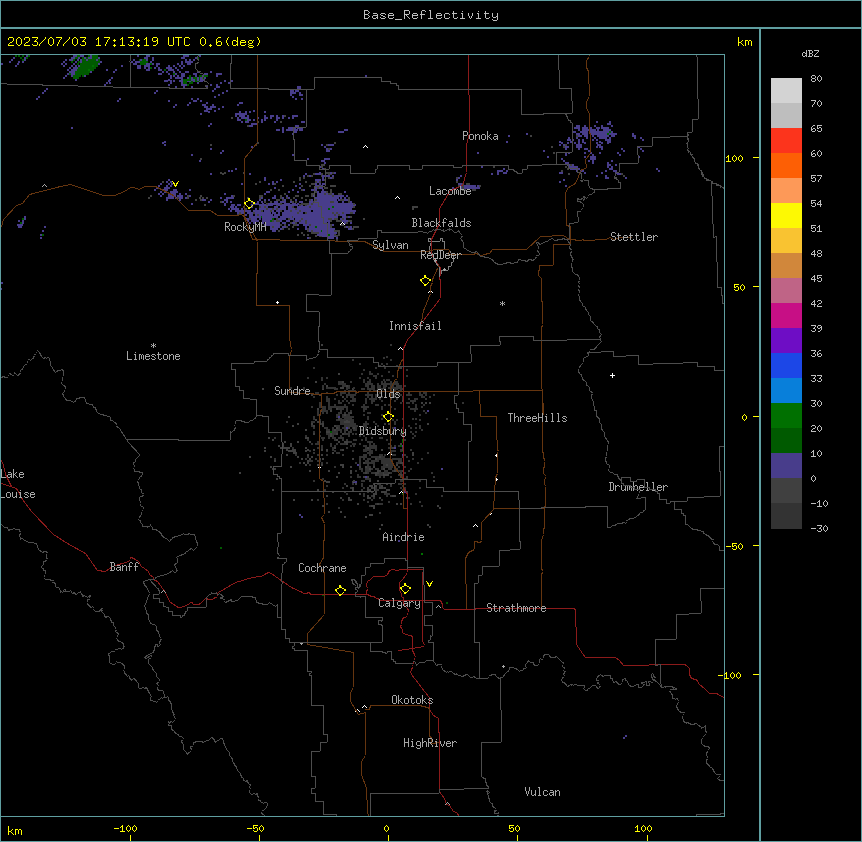Click the dBZ legend heading
The image size is (862, 842).
point(810,53)
